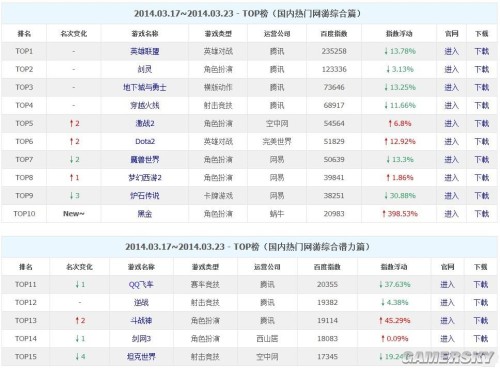Image resolution: width=500 pixels, height=369 pixels.
Task: Click 进入 in the TOP9 row
Action: 451,196
